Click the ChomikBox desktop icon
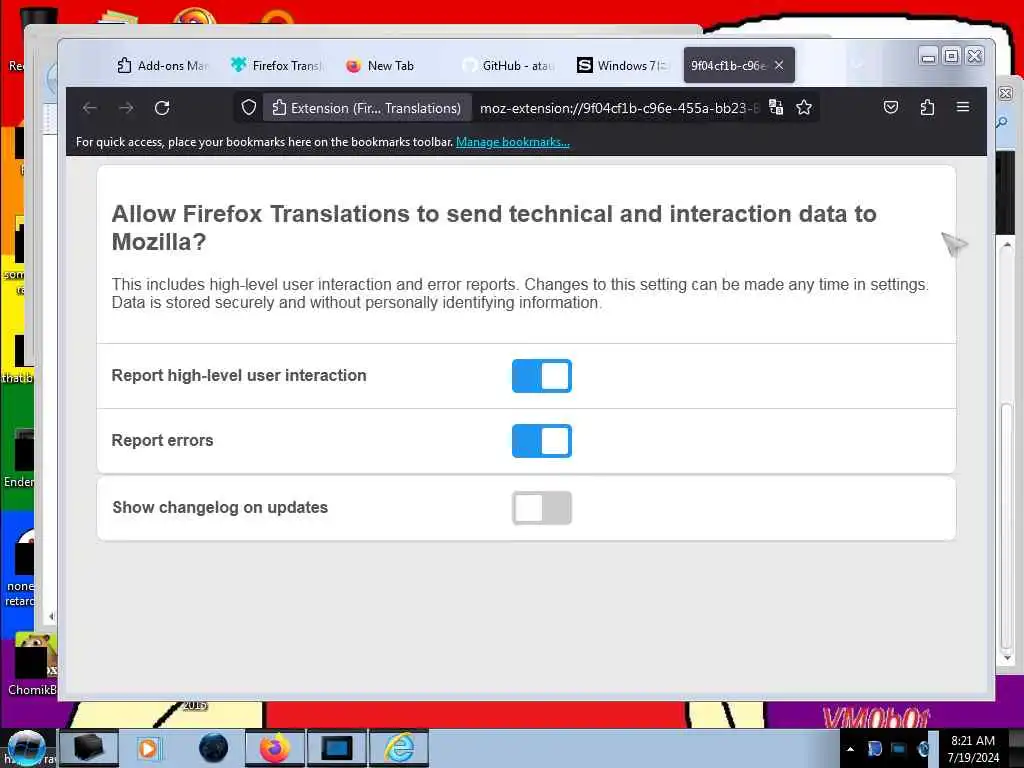Screen dimensions: 1024x768 (x=31, y=664)
